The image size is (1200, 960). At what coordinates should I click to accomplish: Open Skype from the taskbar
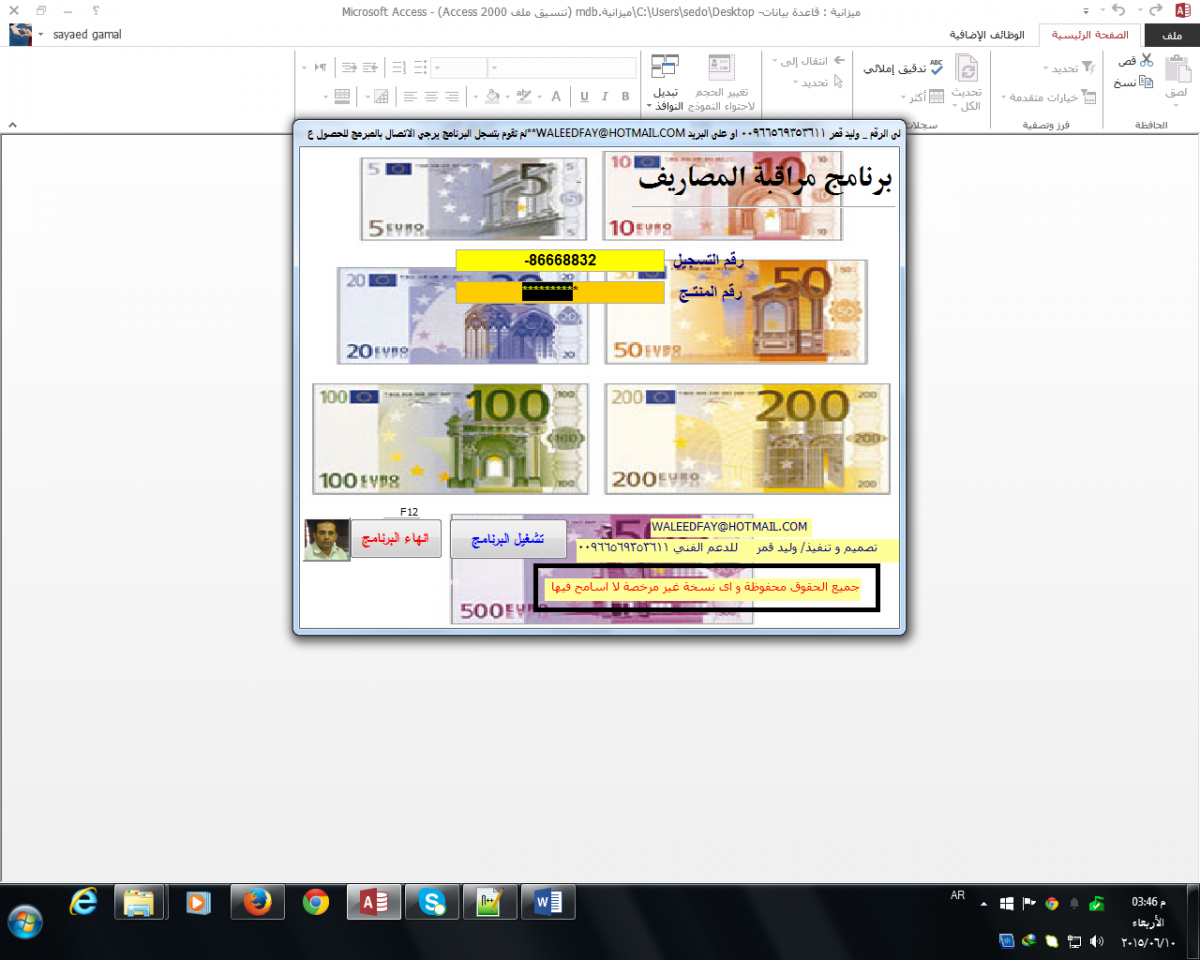click(x=433, y=903)
